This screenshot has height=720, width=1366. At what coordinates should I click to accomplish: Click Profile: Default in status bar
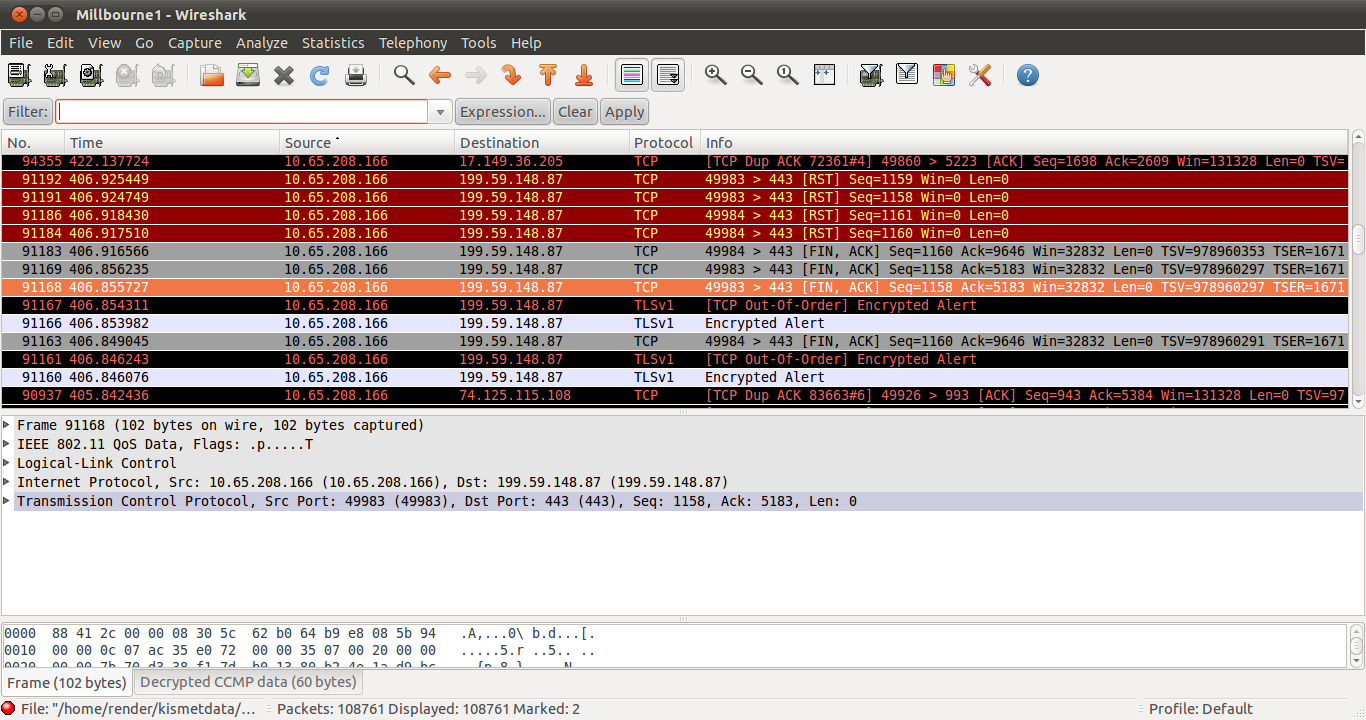[1200, 709]
